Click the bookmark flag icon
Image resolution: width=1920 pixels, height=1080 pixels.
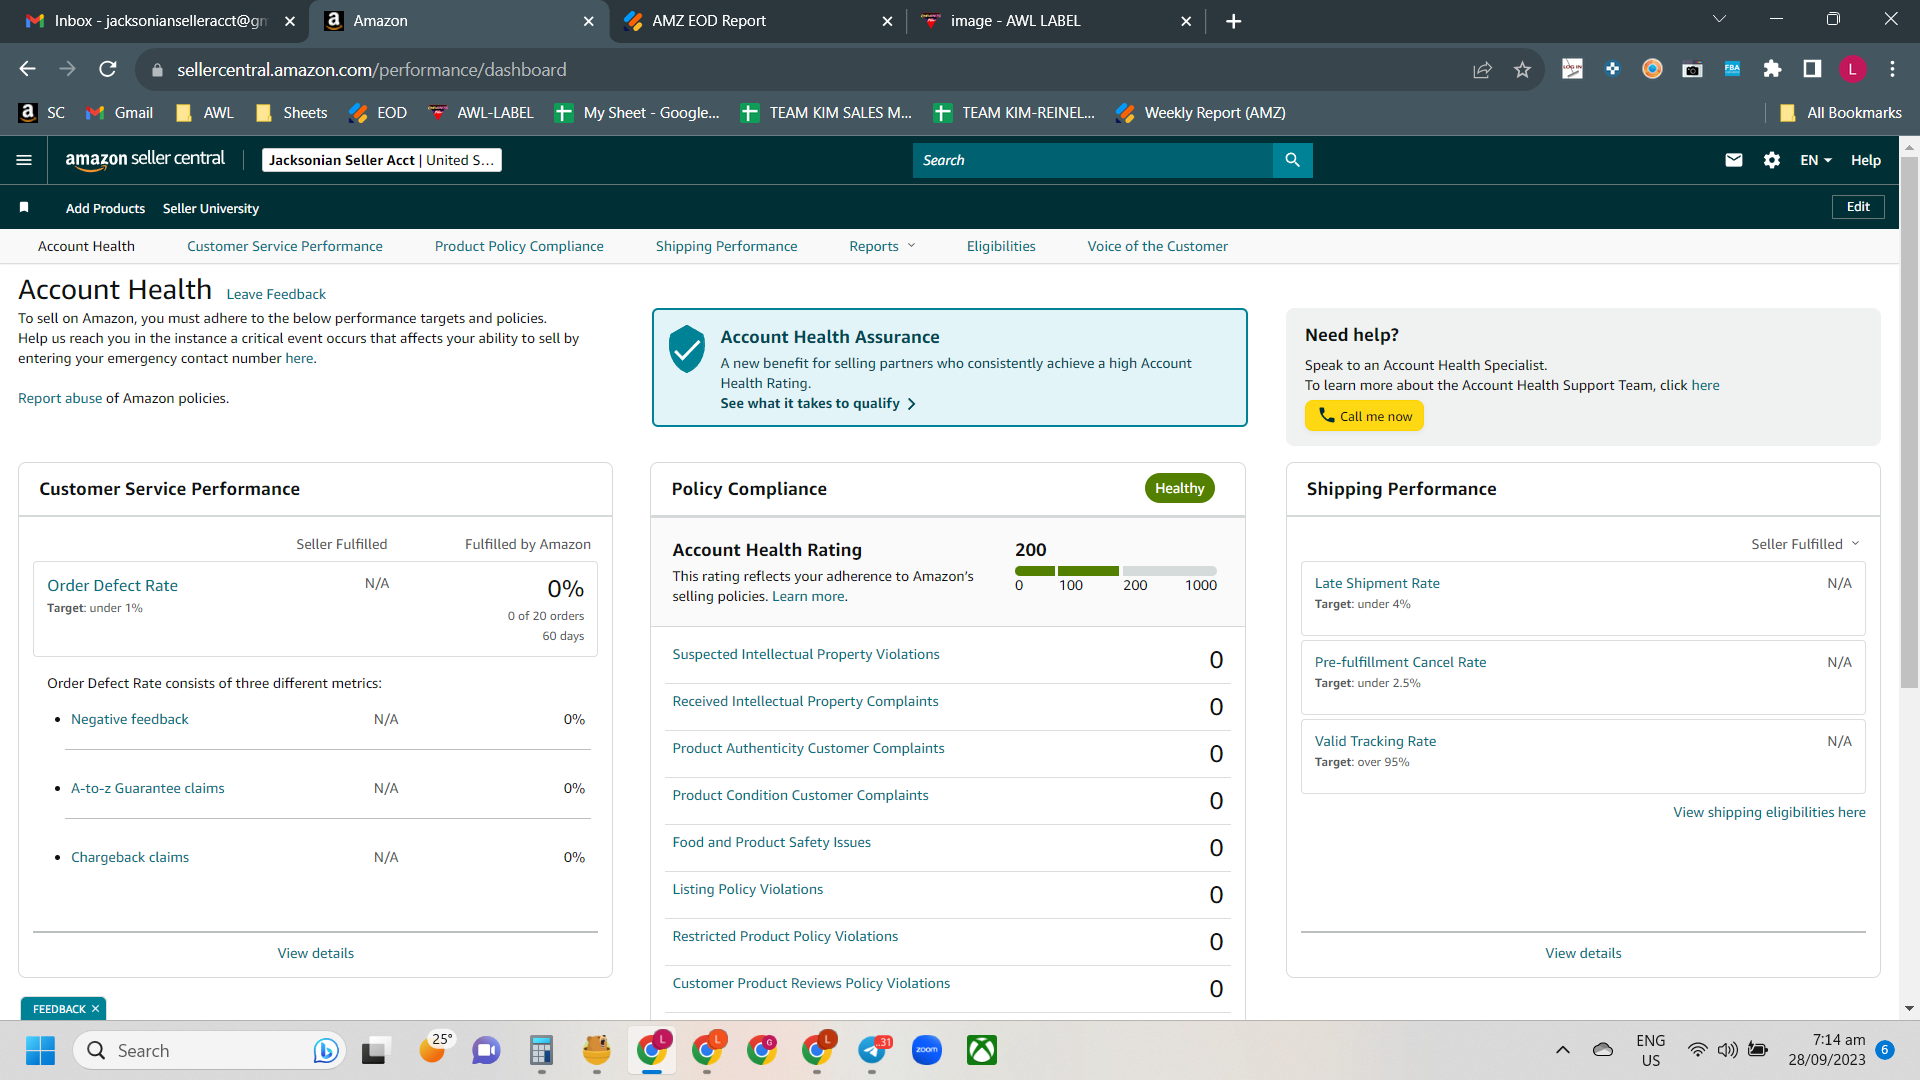coord(24,207)
